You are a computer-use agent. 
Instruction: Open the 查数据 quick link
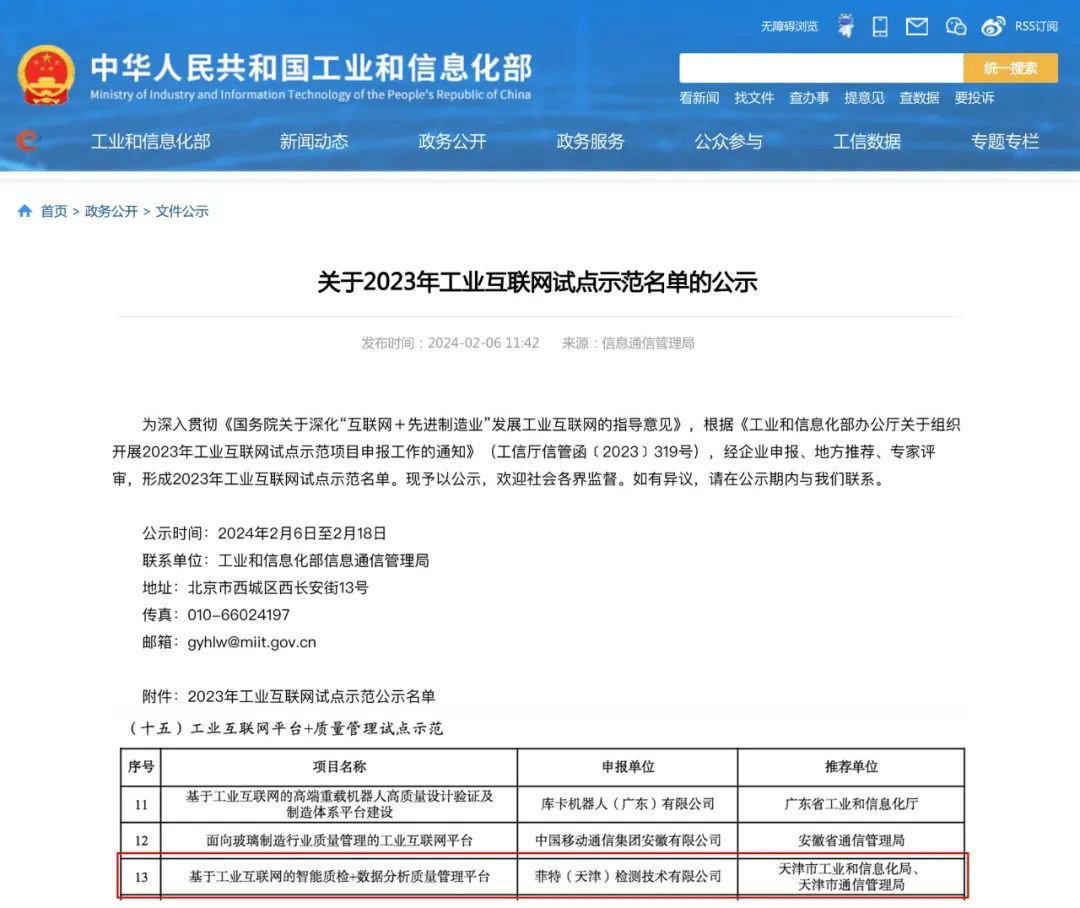point(920,98)
